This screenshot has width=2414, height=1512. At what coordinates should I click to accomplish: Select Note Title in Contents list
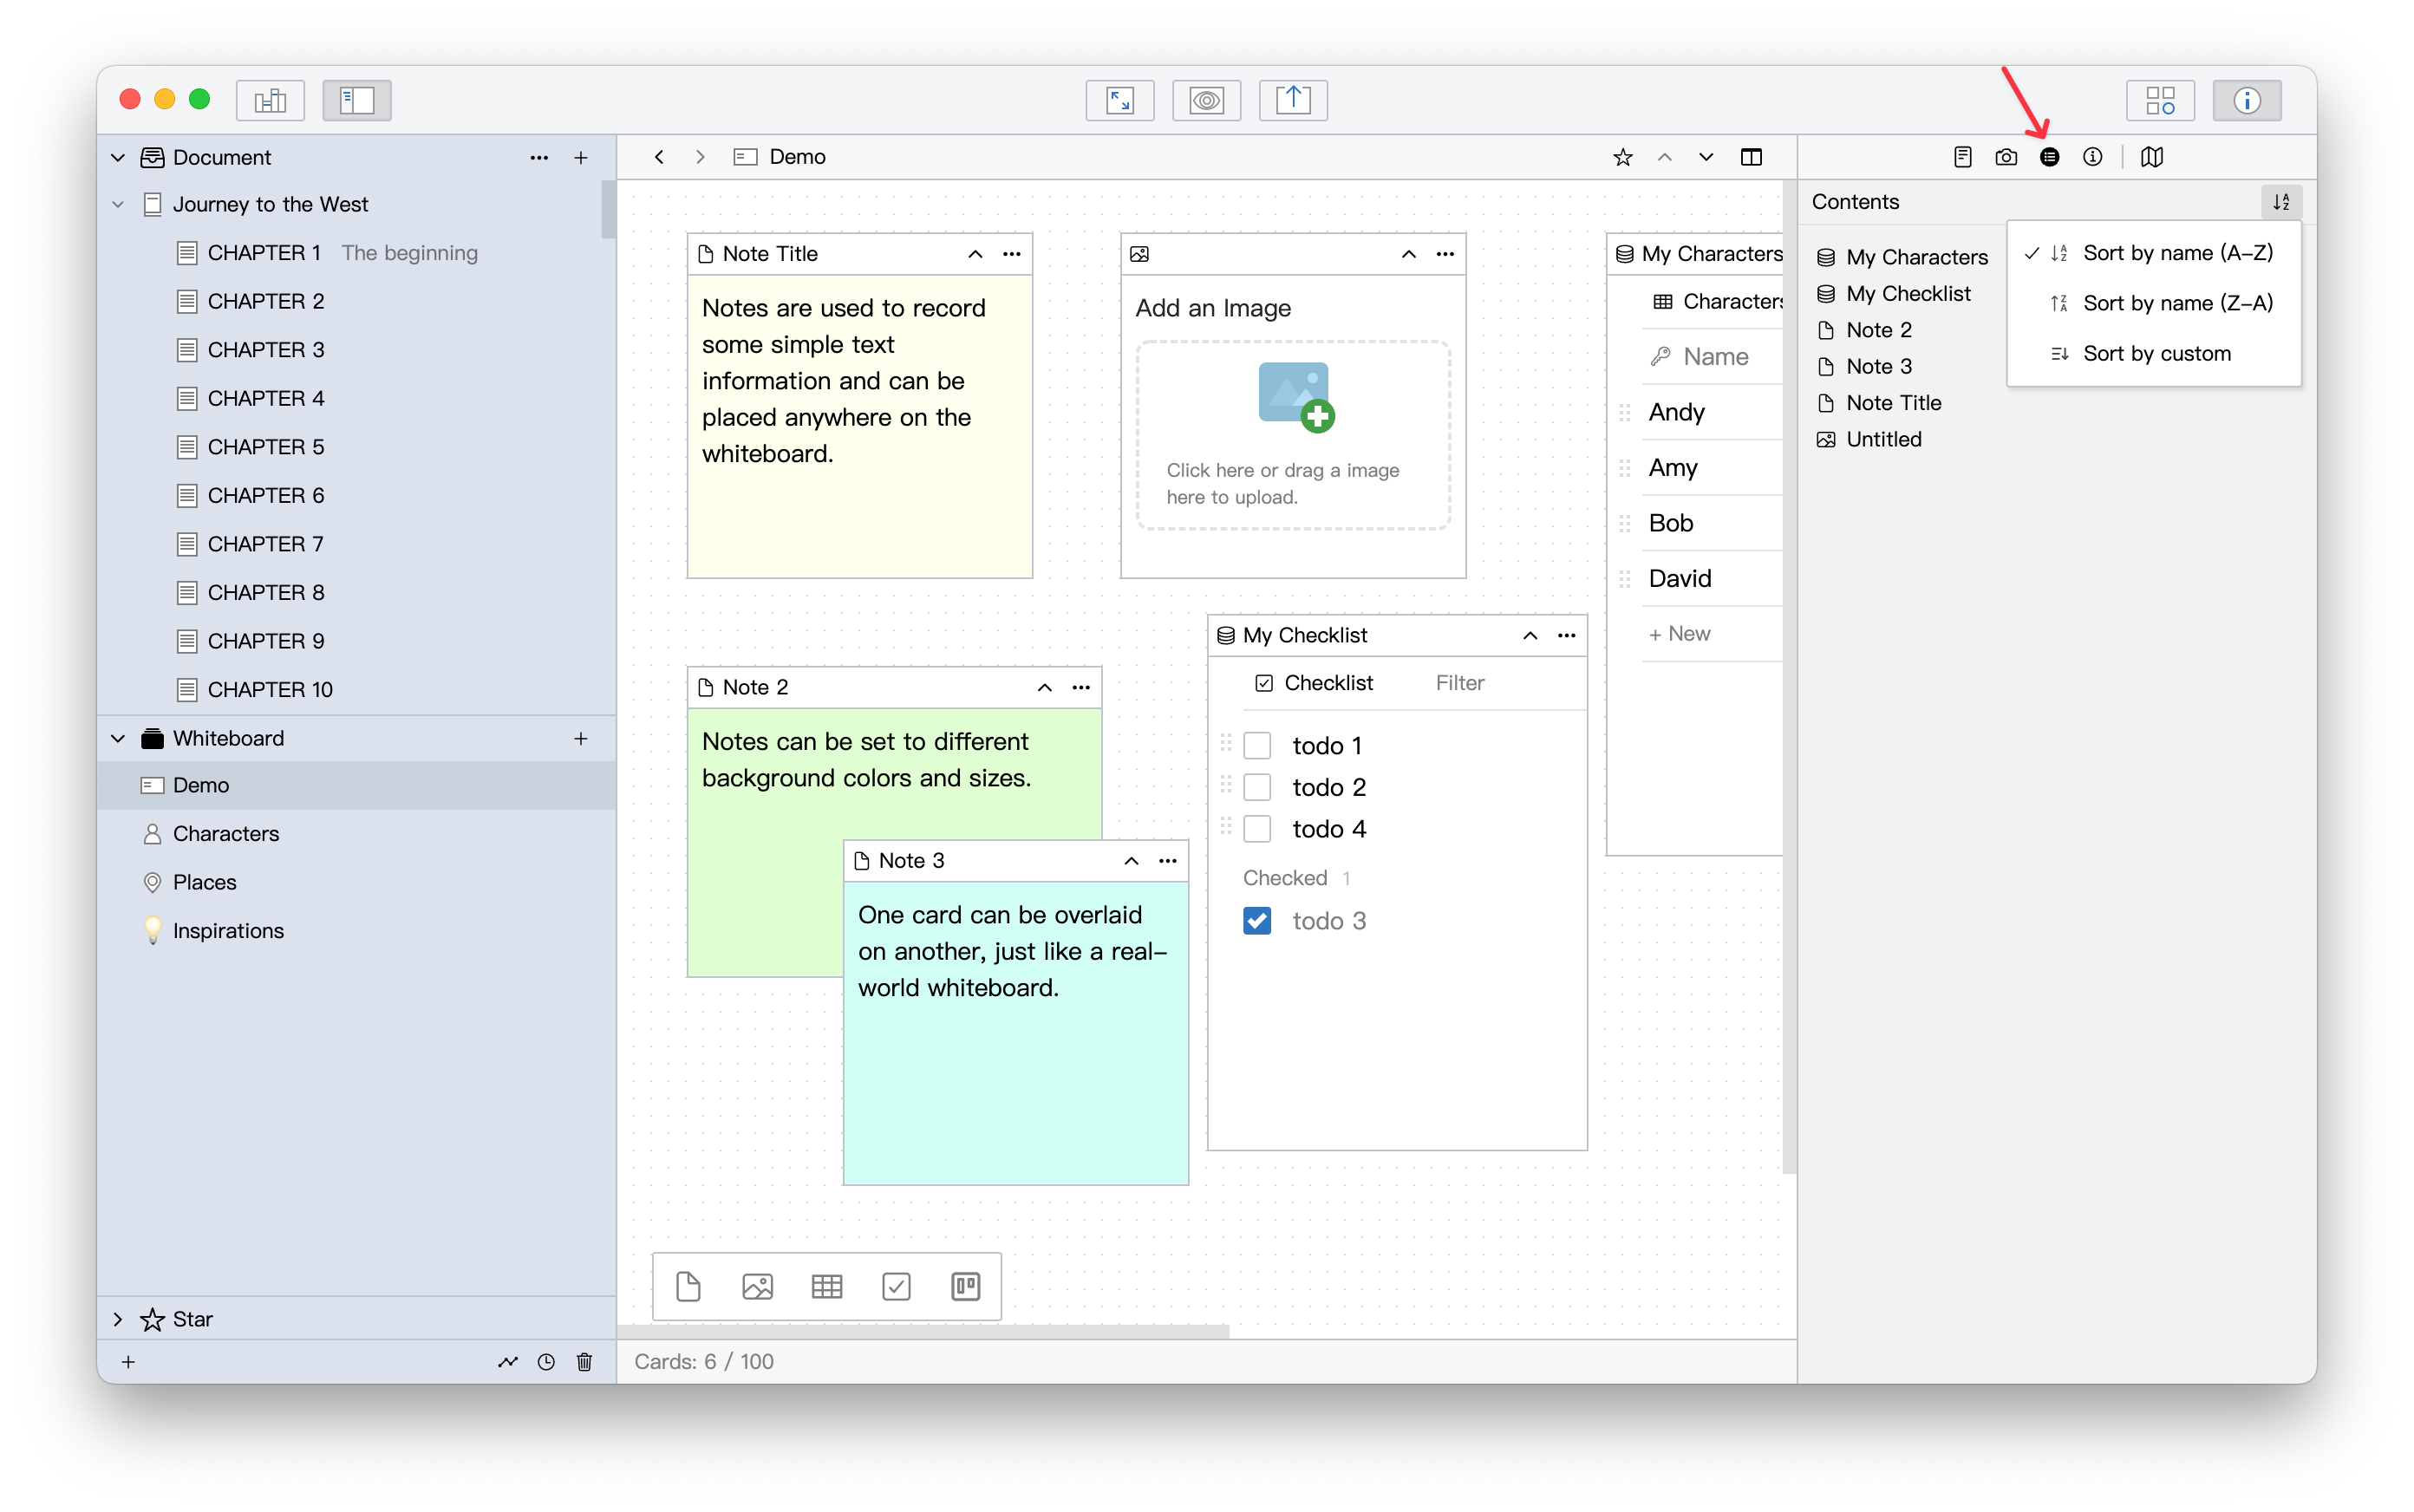point(1894,403)
